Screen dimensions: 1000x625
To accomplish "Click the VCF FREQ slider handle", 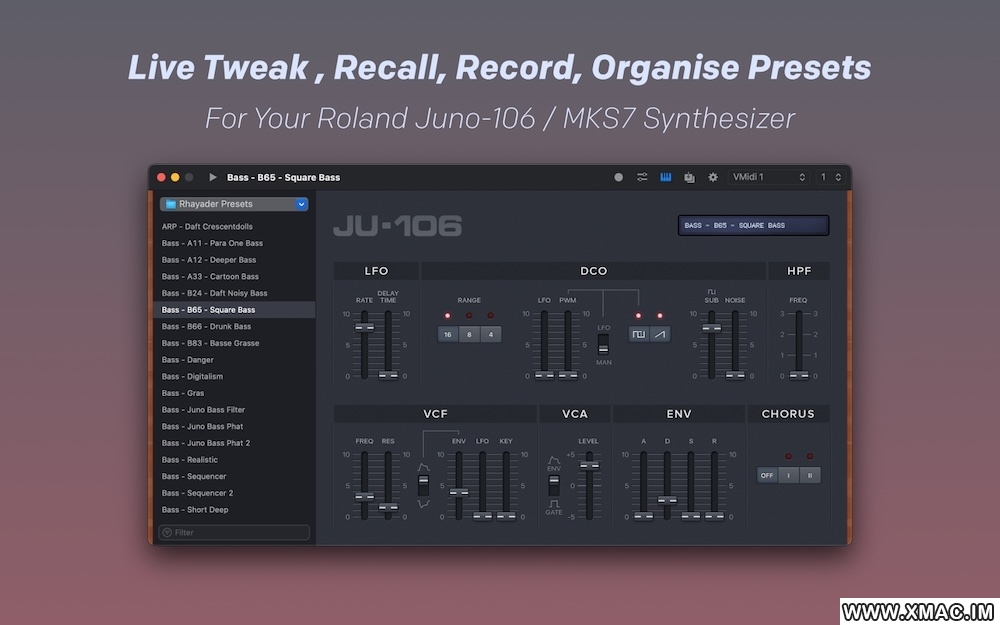I will pos(364,496).
